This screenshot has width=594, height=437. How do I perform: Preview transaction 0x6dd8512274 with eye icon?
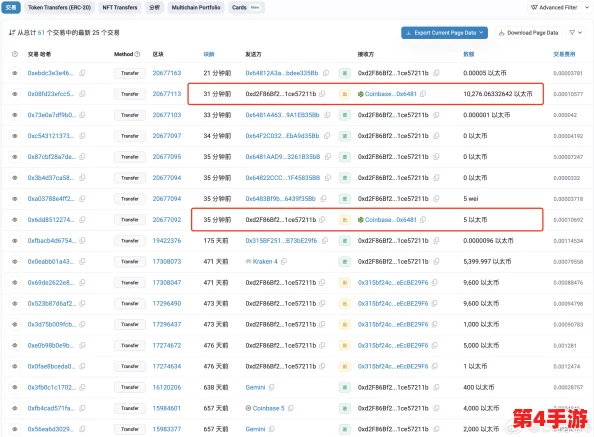pyautogui.click(x=15, y=220)
